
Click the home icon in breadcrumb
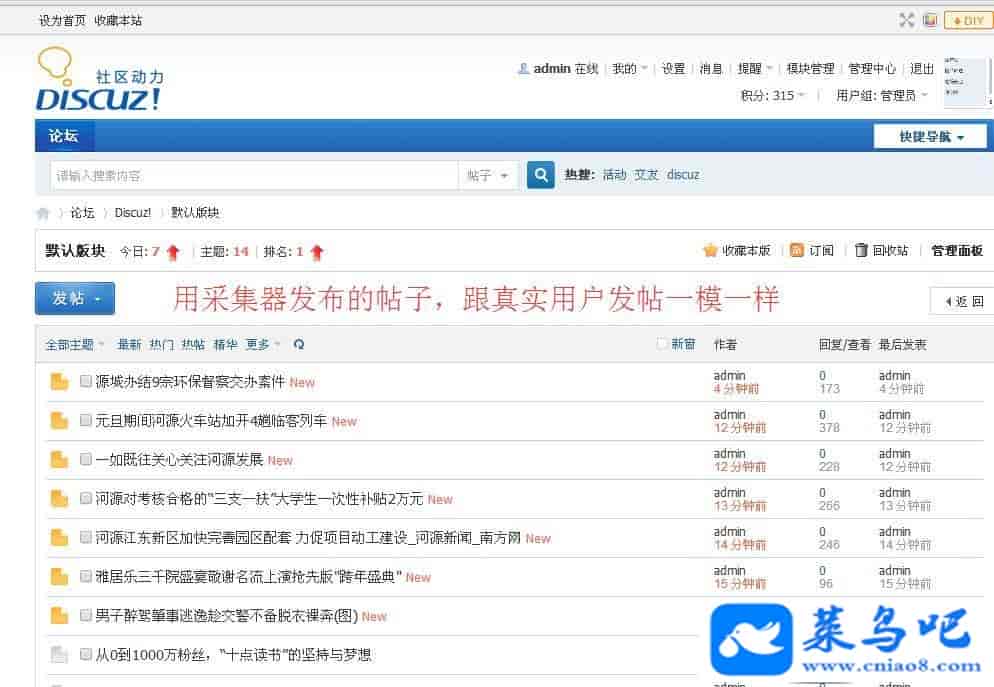coord(43,213)
